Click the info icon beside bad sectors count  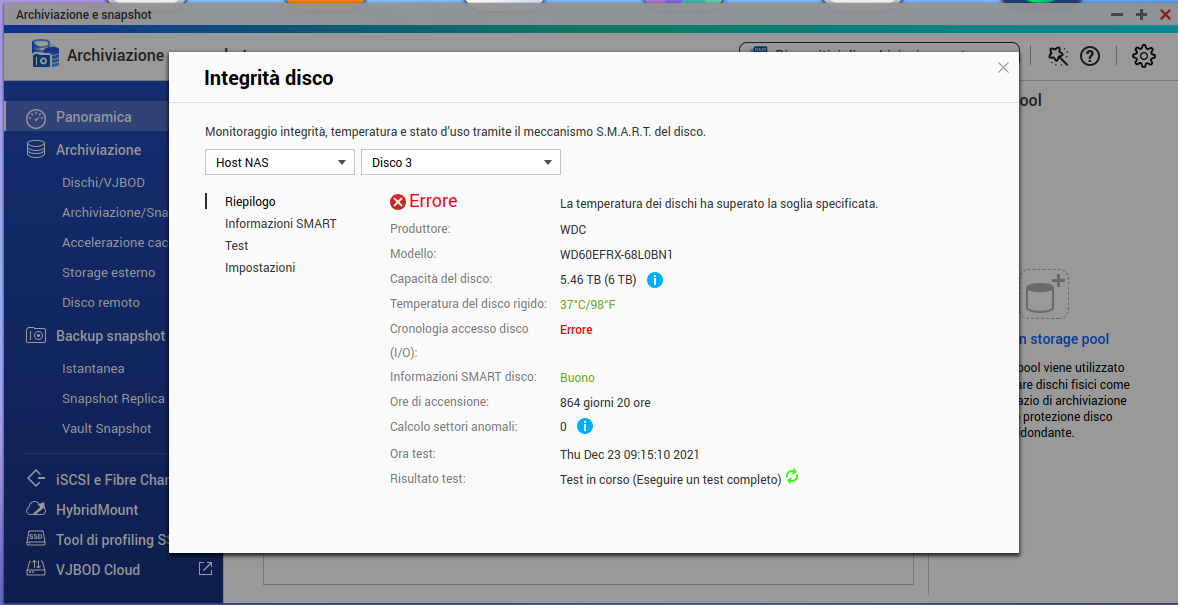click(x=585, y=427)
